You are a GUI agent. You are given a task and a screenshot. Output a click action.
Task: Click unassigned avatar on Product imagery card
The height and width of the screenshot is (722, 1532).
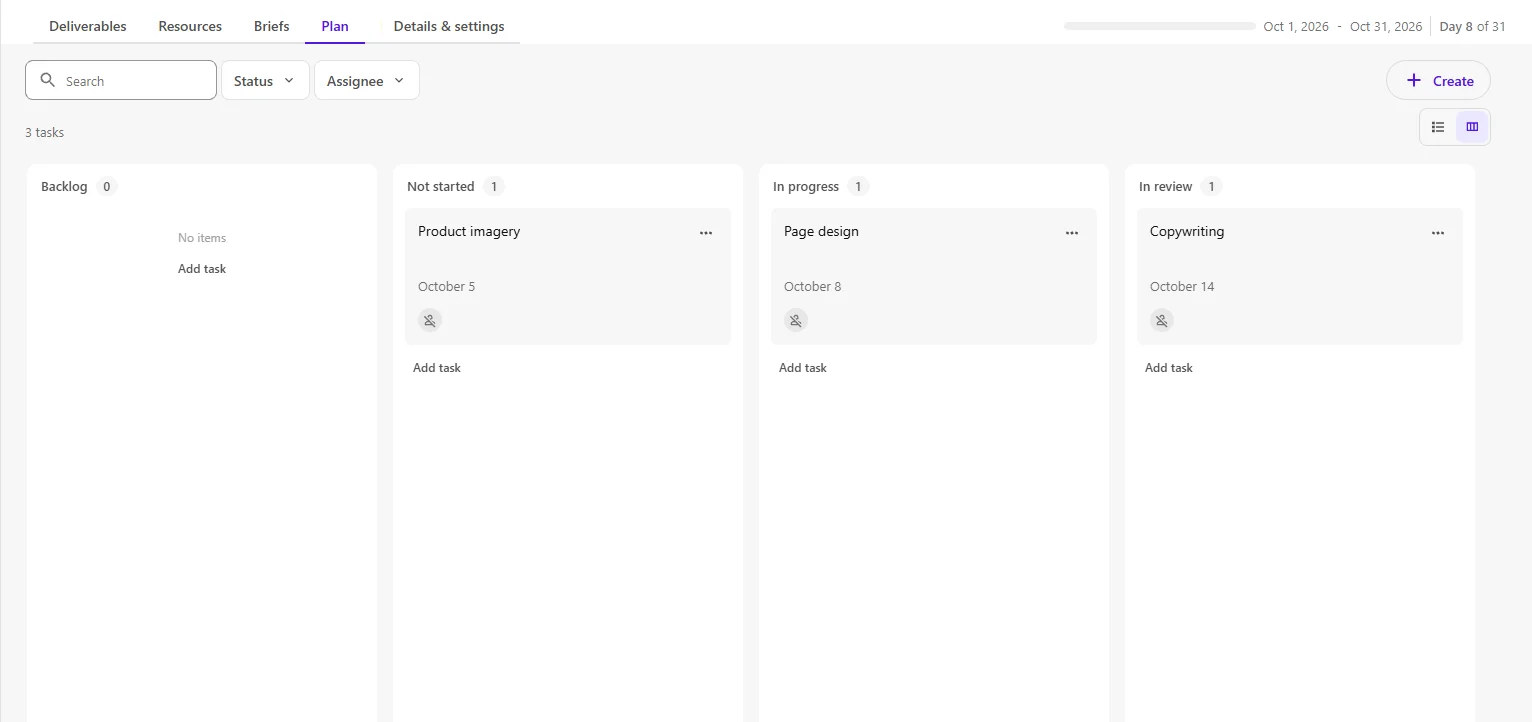430,320
